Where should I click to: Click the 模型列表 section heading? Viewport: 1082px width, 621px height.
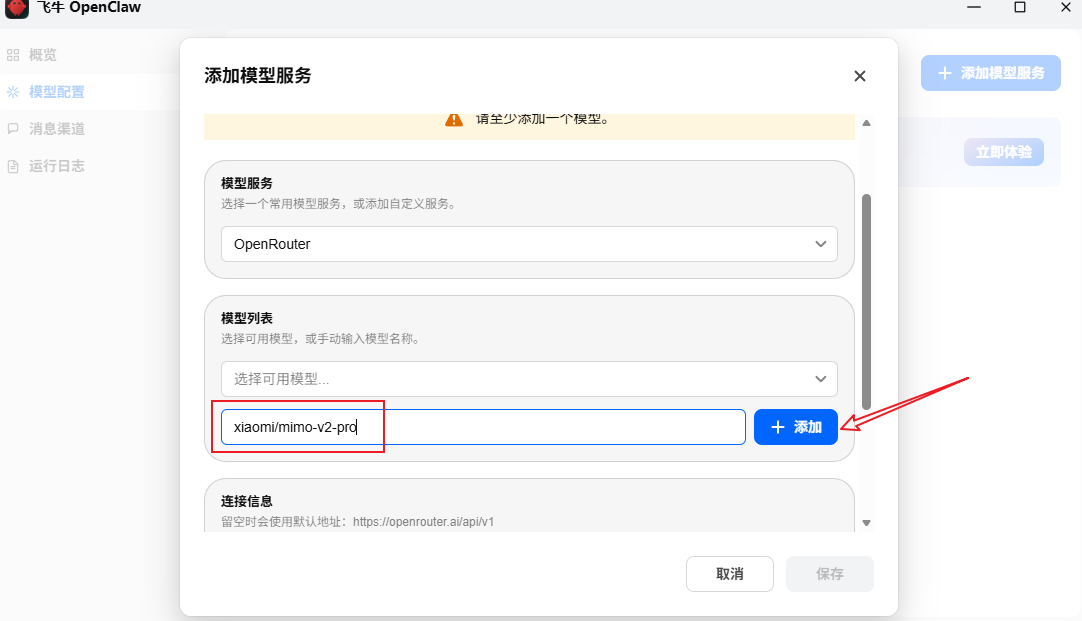(x=246, y=319)
